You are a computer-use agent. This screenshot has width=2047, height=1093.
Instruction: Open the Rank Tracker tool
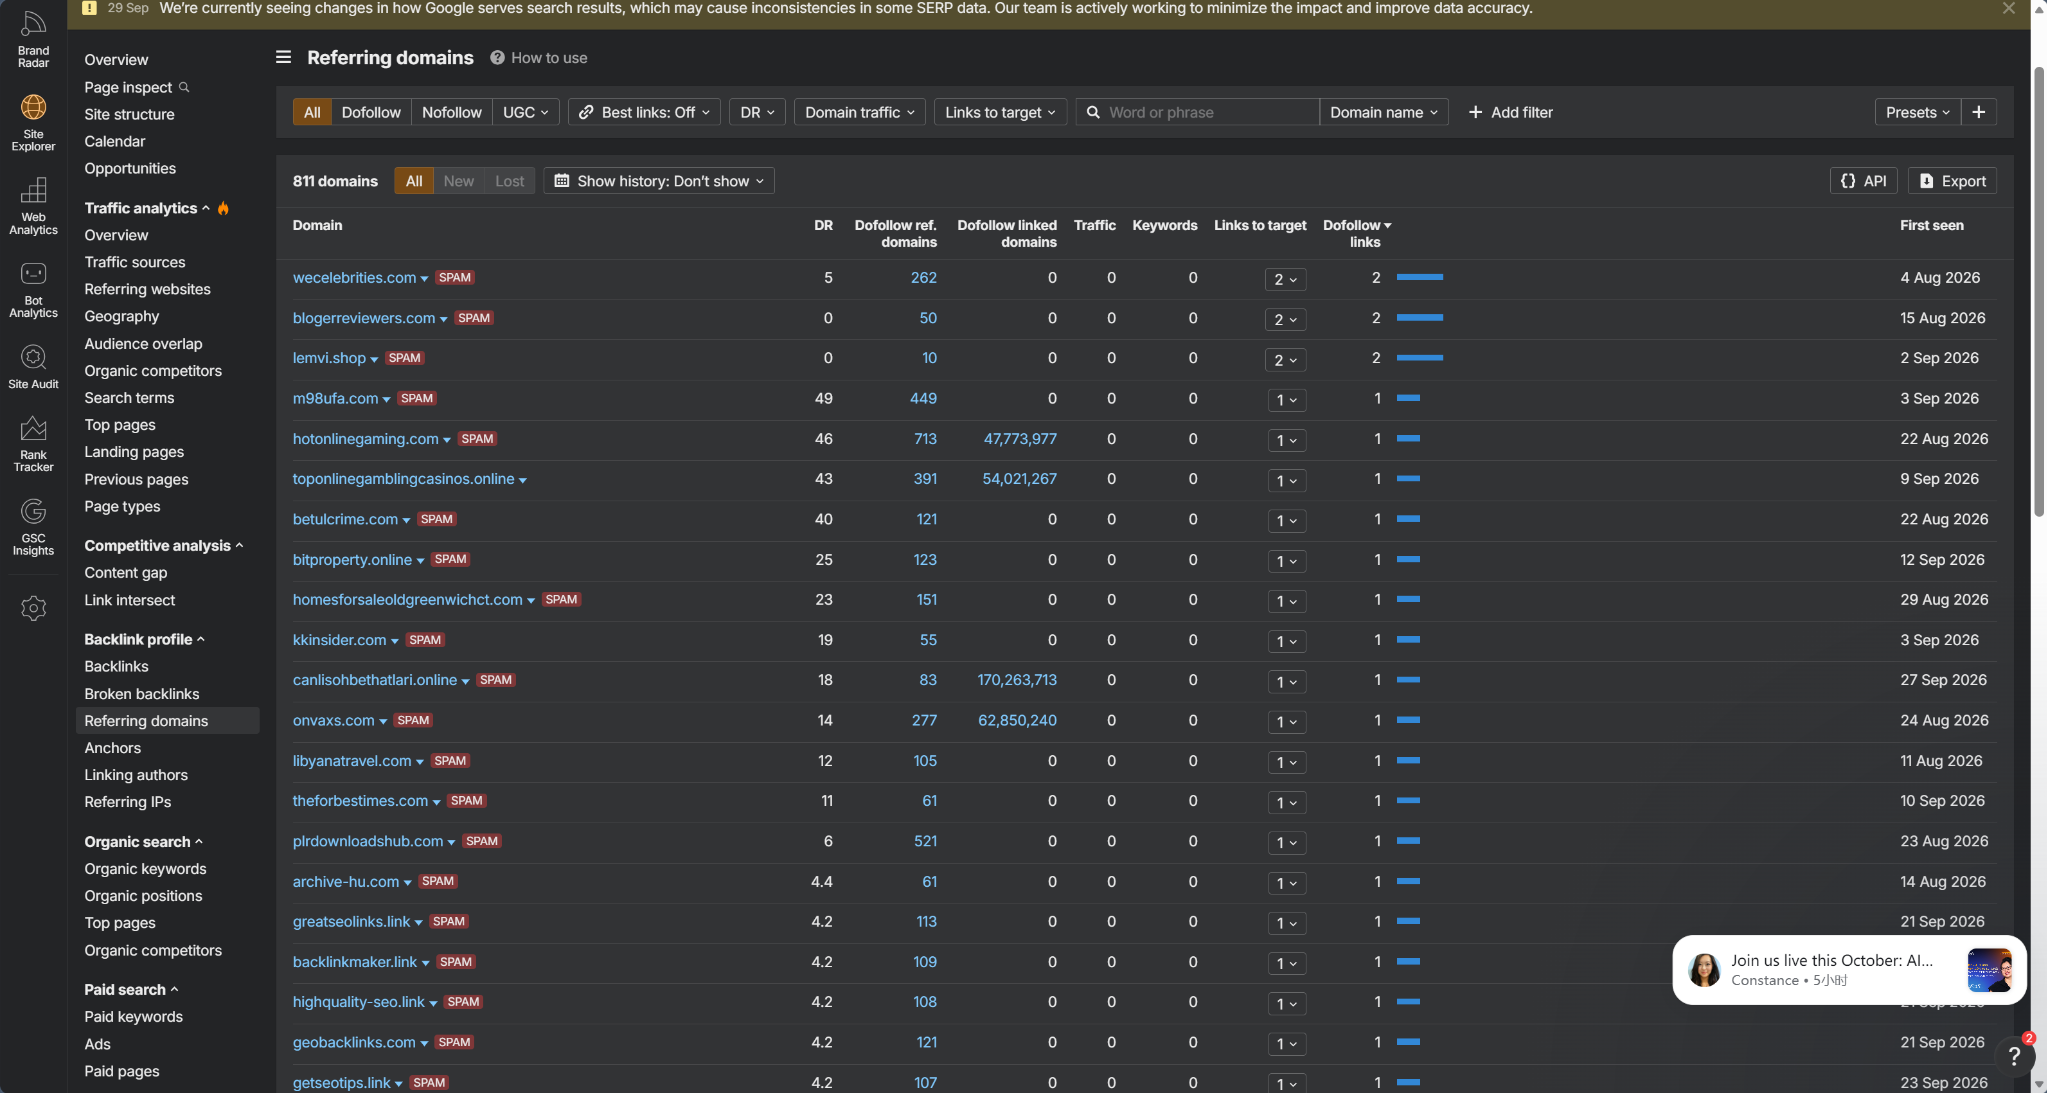[x=33, y=444]
